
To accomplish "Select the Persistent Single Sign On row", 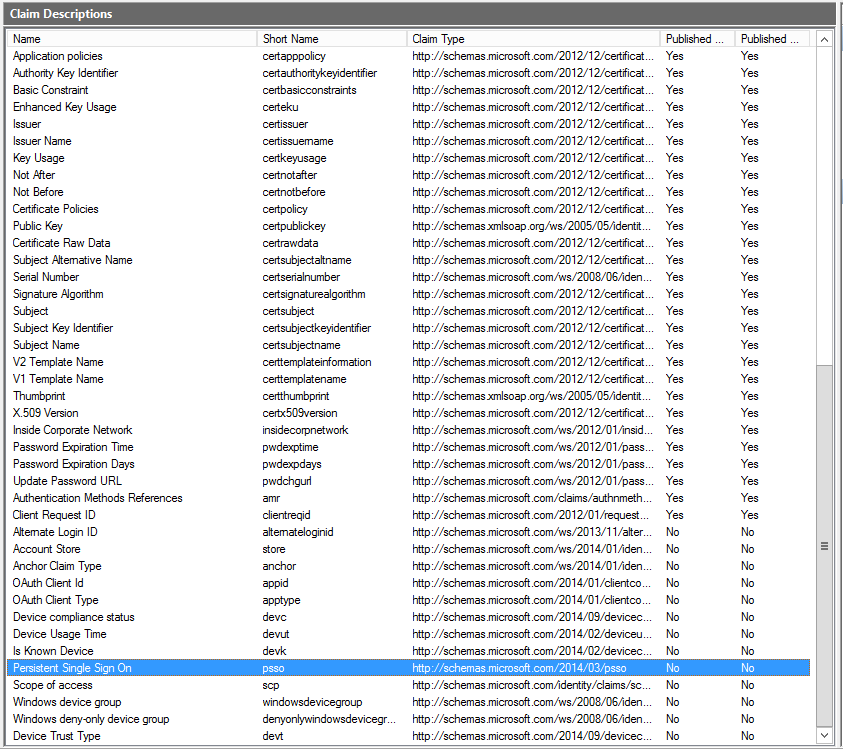I will click(72, 668).
